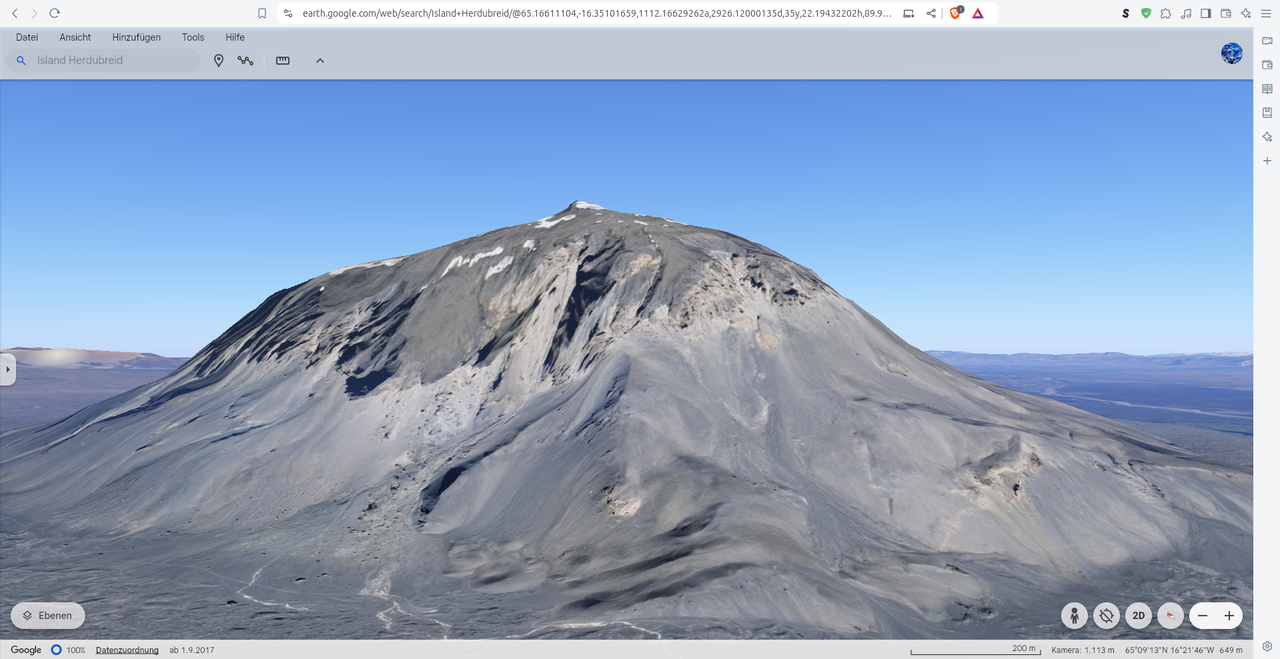1280x659 pixels.
Task: Open Brave Talk camera in sidebar
Action: (x=1267, y=40)
